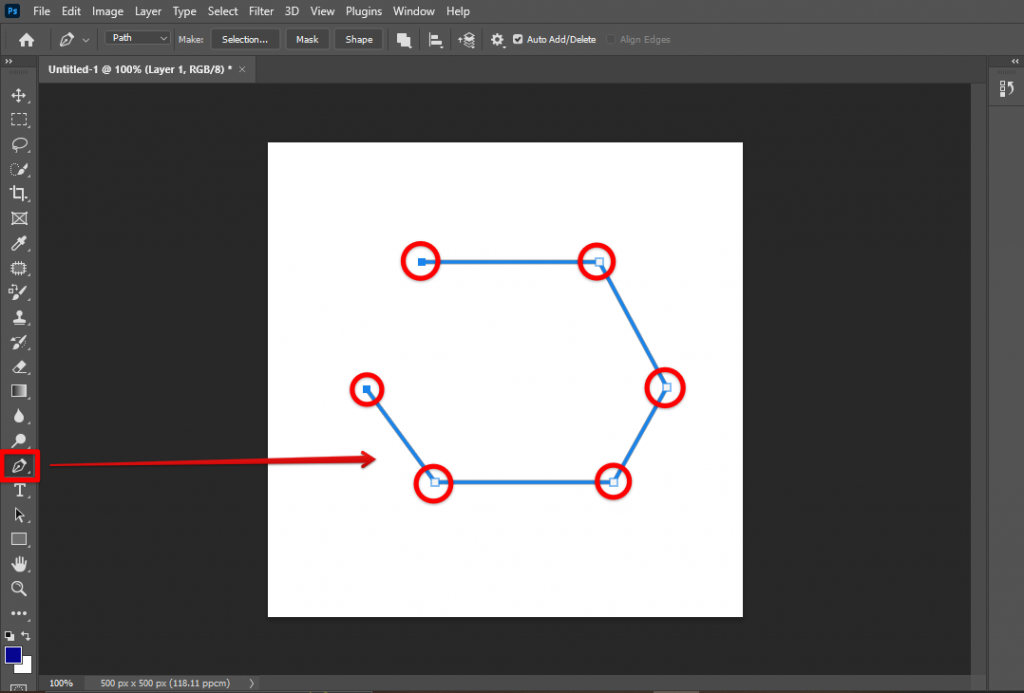Select the Hand tool

point(19,563)
